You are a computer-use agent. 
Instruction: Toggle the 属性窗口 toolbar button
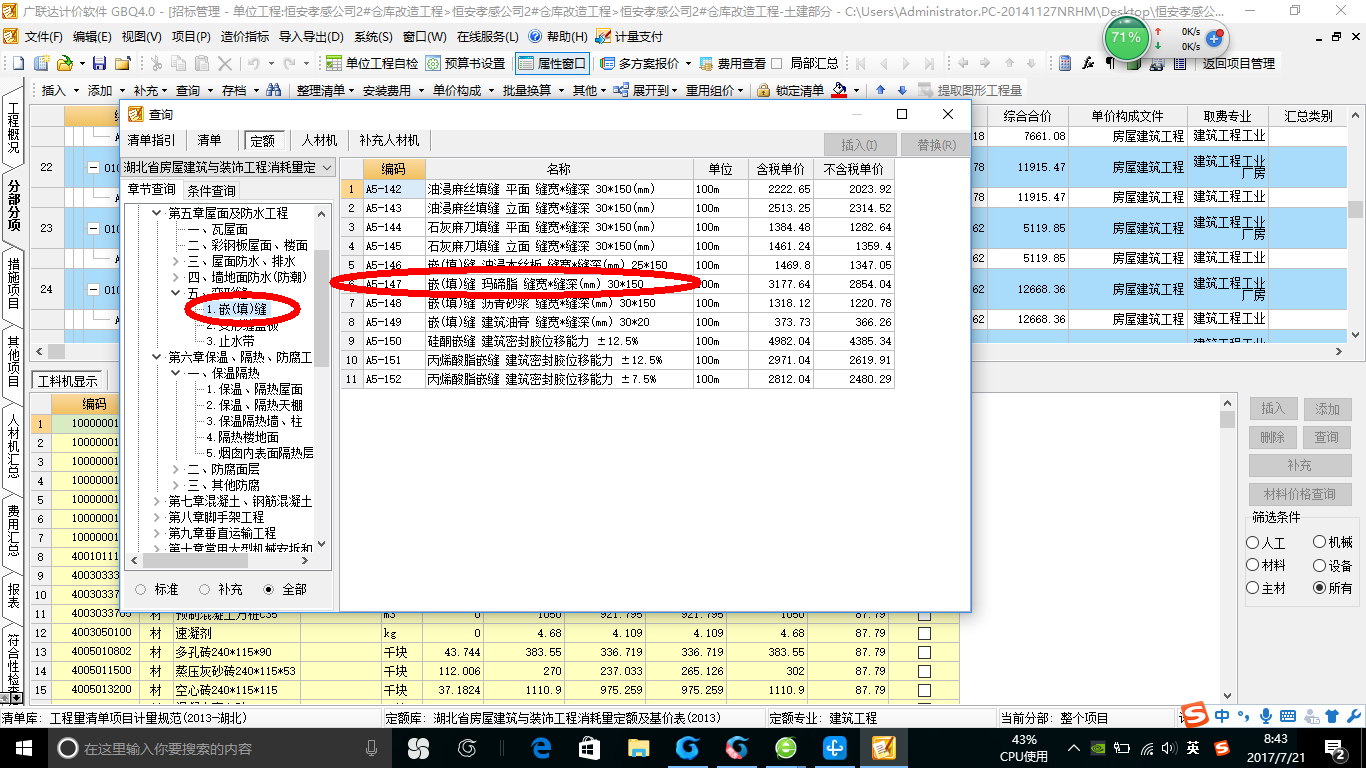[x=552, y=63]
